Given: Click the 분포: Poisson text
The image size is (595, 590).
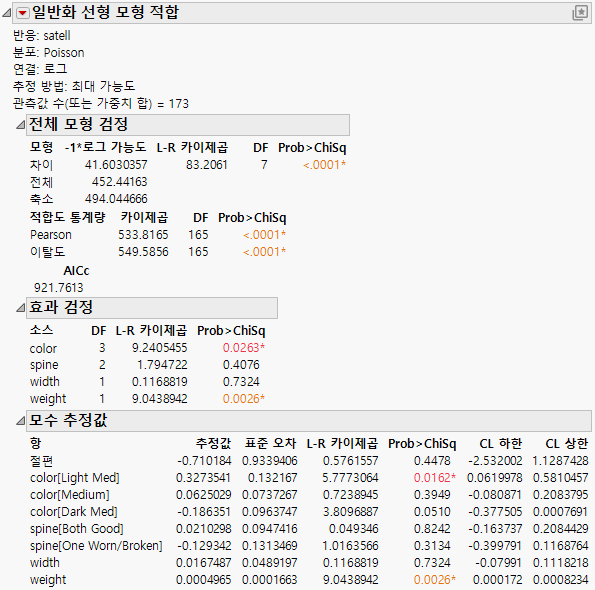Looking at the screenshot, I should [x=49, y=52].
